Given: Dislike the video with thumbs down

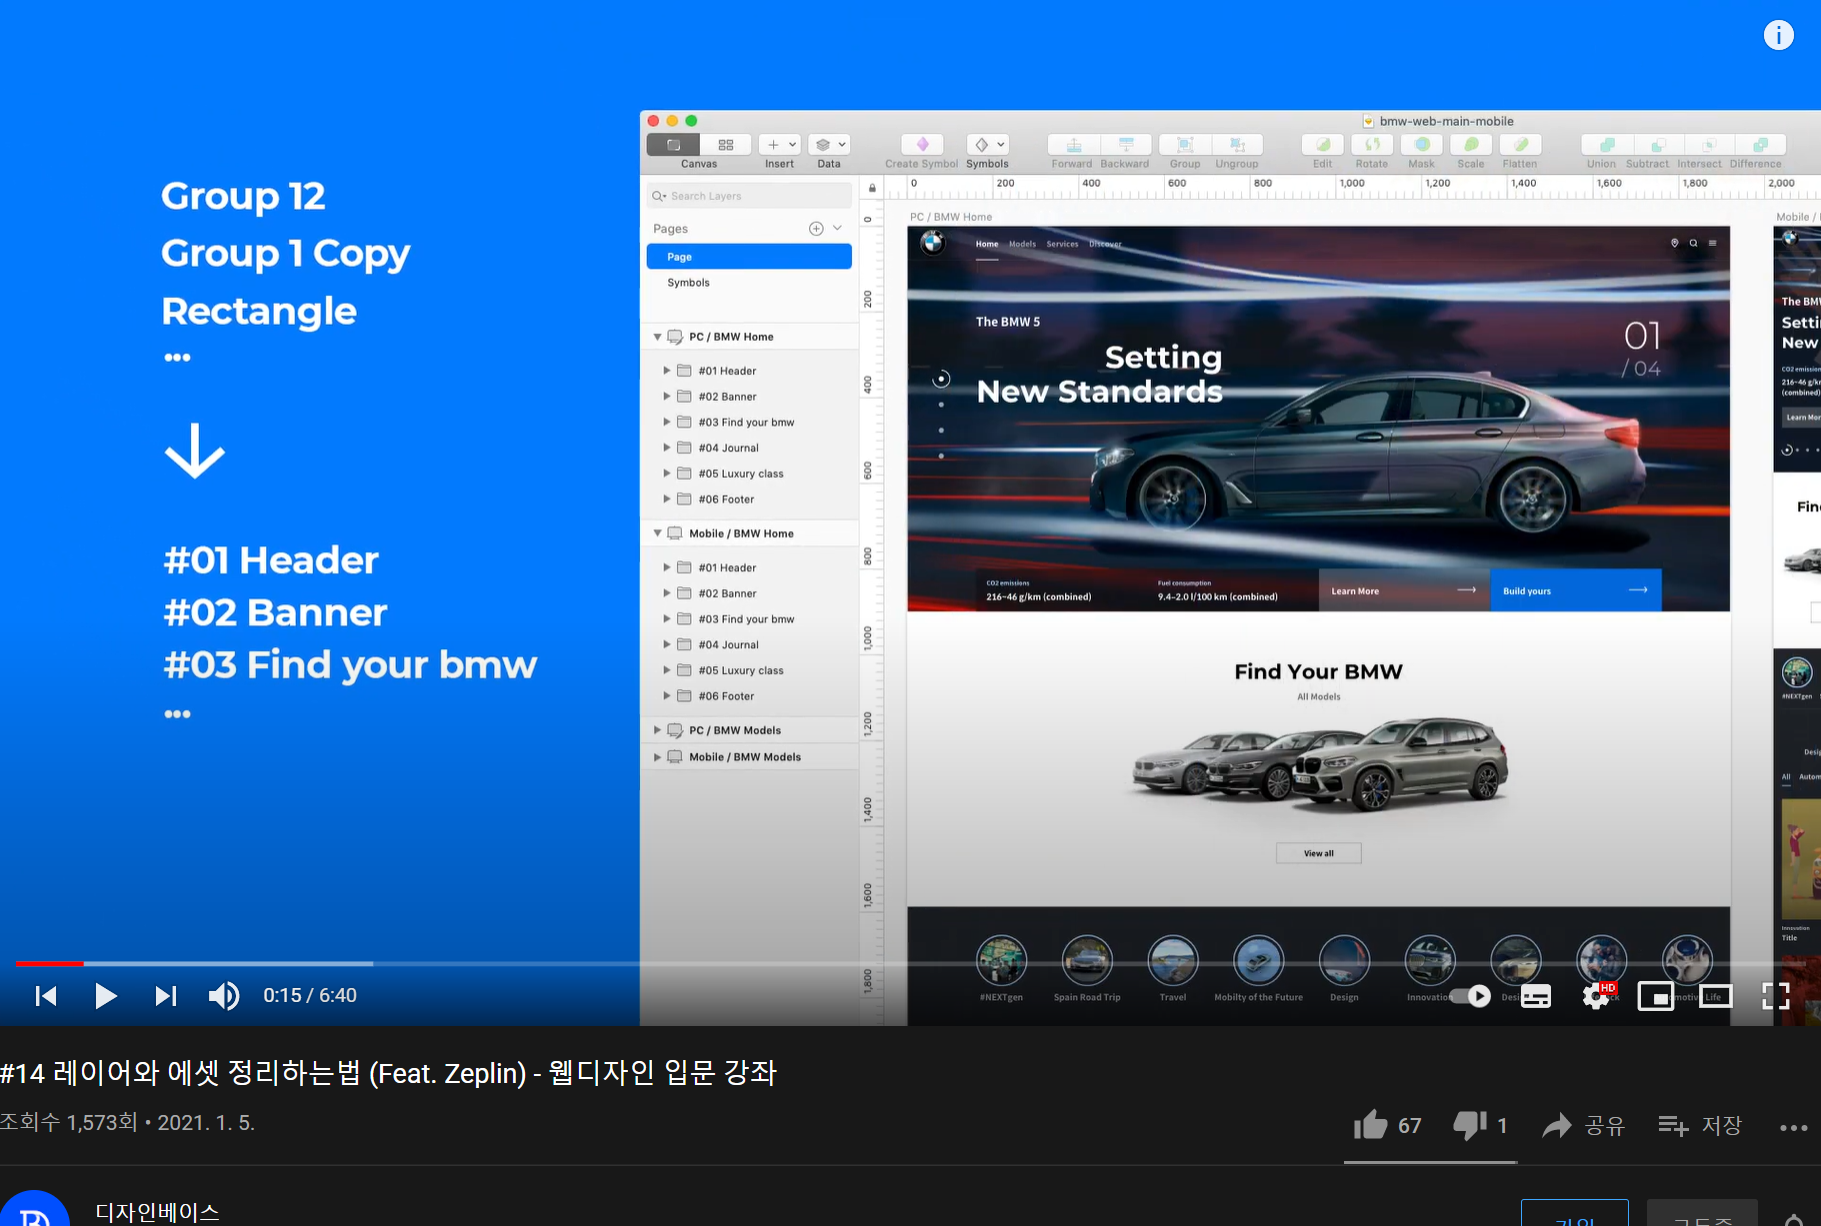Looking at the screenshot, I should coord(1479,1125).
